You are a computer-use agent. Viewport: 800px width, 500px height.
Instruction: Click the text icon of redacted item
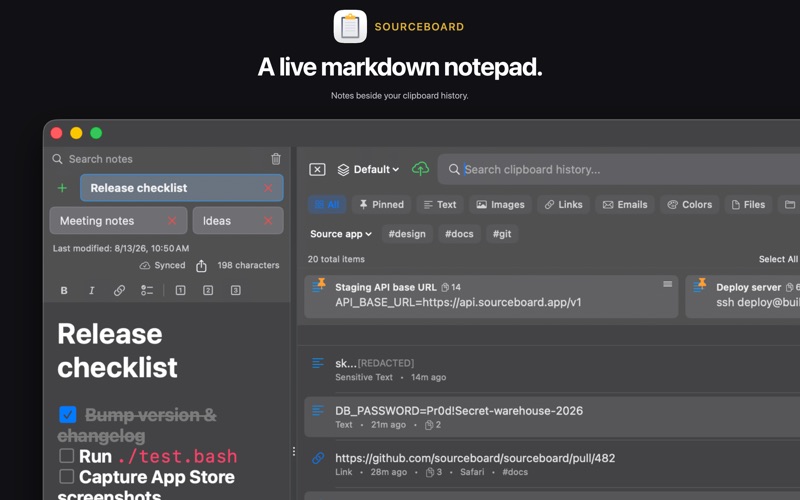pos(318,363)
